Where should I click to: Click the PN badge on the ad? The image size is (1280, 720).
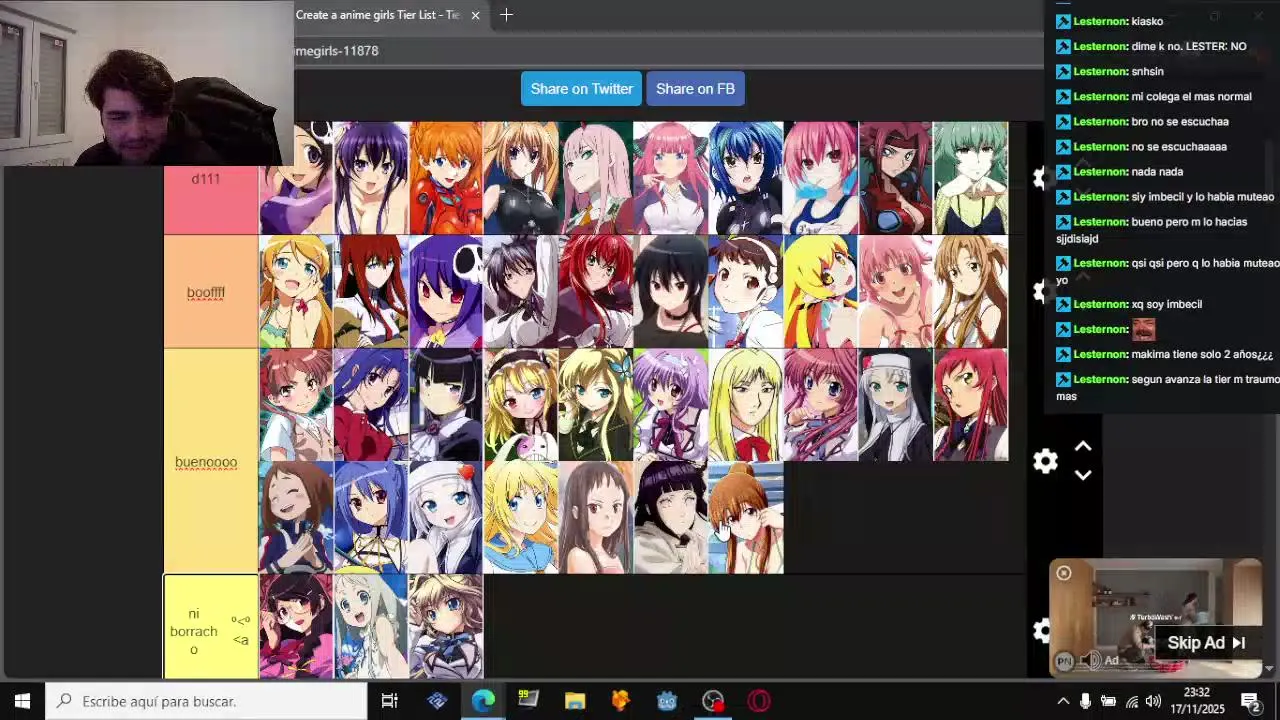[1064, 660]
